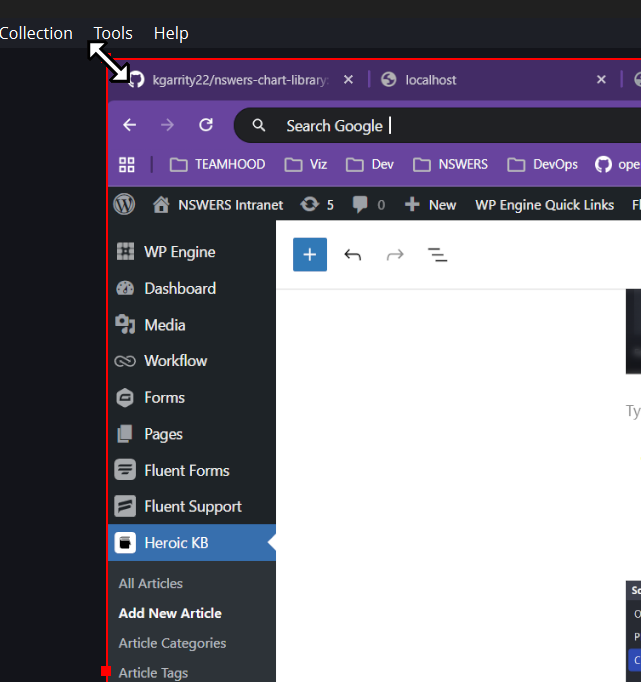Viewport: 641px width, 682px height.
Task: Open WP Engine Quick Links
Action: tap(544, 204)
